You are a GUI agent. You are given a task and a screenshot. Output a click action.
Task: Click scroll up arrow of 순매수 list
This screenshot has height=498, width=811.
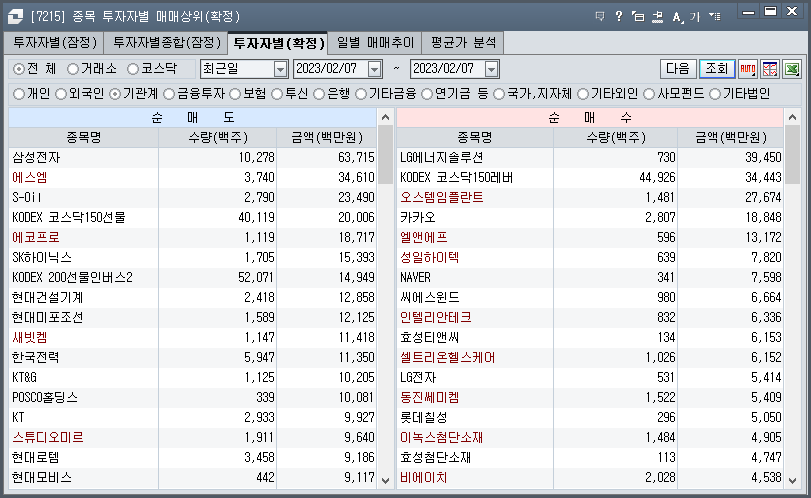coord(792,117)
